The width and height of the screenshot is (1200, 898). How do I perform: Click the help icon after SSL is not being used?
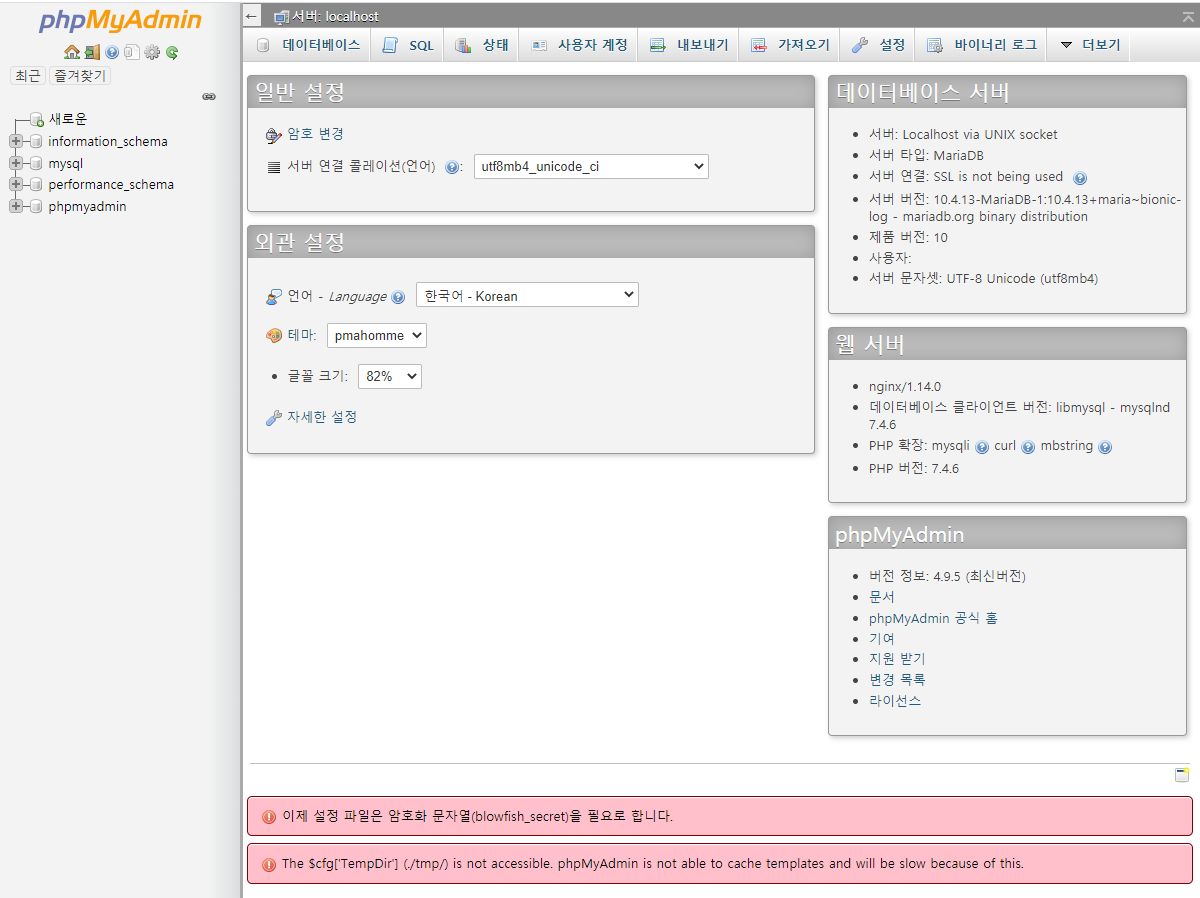click(x=1079, y=178)
